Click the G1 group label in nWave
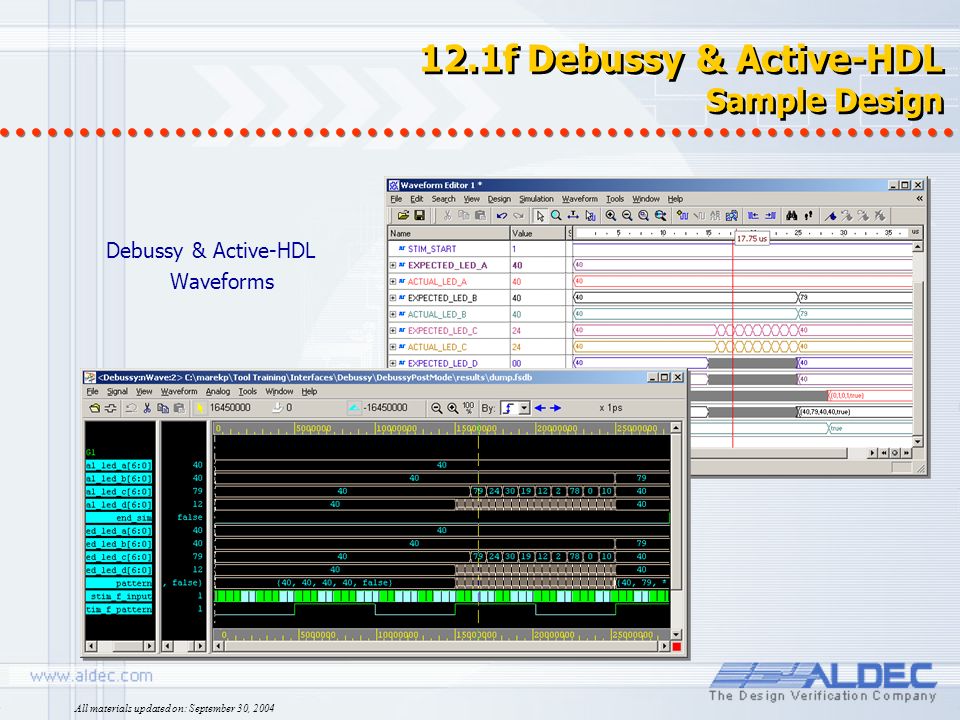 pyautogui.click(x=91, y=452)
